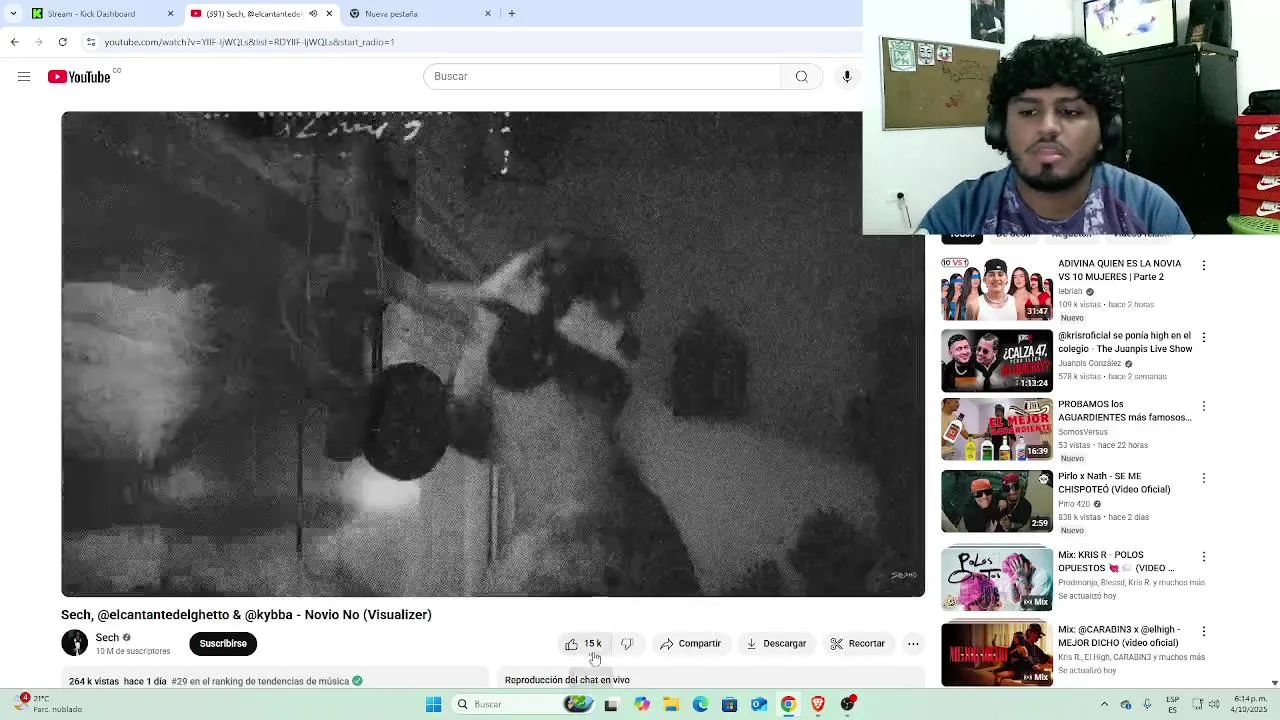Close the Stream - Kick Dashboard tab
Image resolution: width=1280 pixels, height=720 pixels.
coord(170,14)
